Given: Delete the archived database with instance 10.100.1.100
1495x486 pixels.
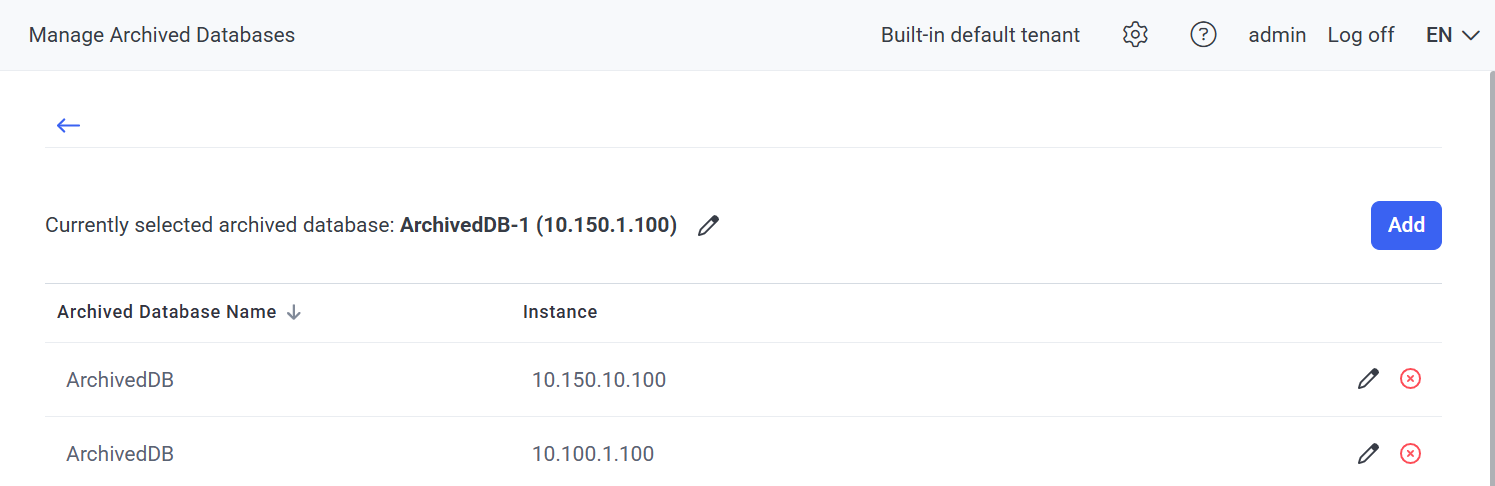Looking at the screenshot, I should click(x=1410, y=454).
